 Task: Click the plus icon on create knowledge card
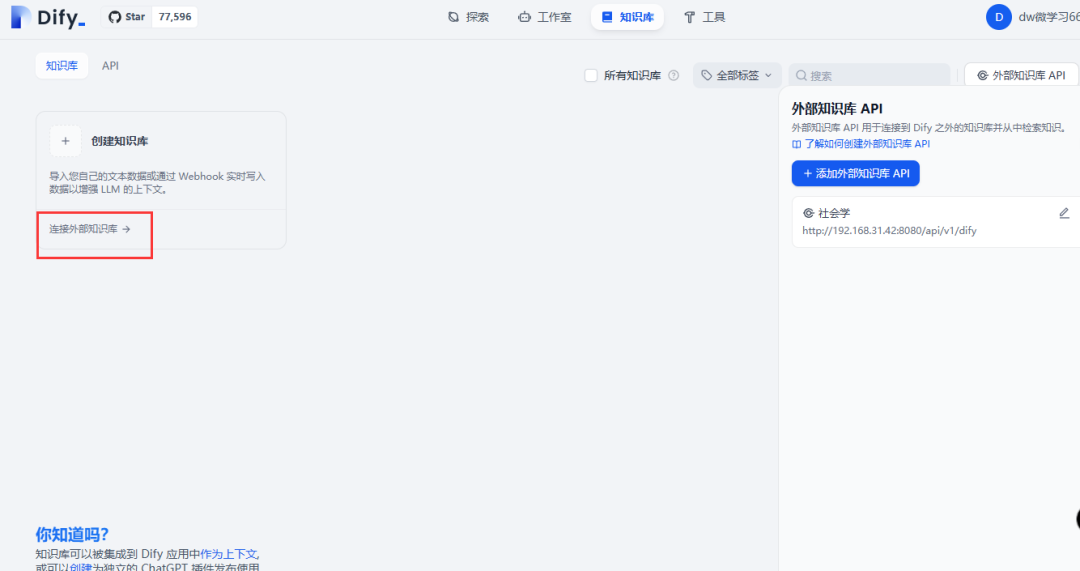click(65, 141)
